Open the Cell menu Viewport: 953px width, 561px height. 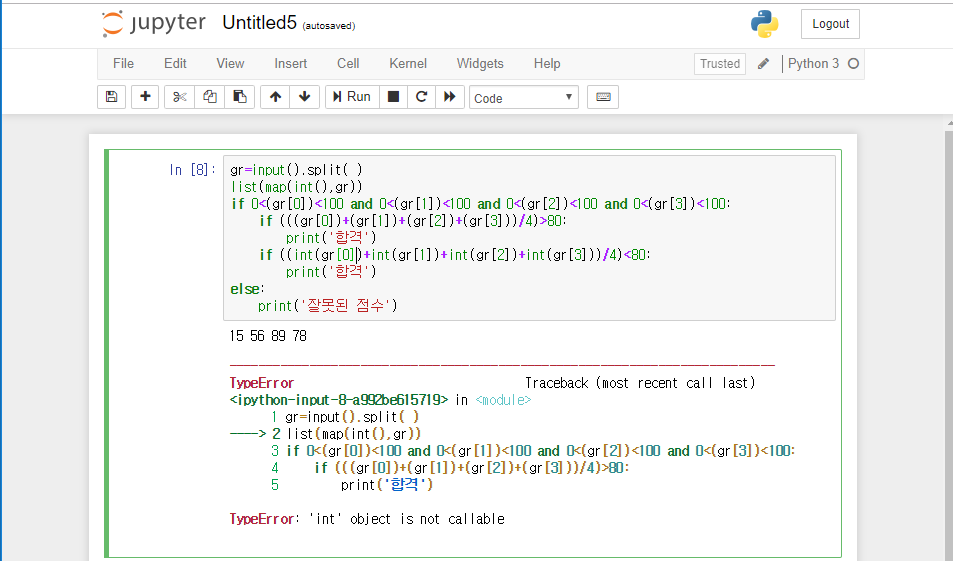tap(348, 63)
